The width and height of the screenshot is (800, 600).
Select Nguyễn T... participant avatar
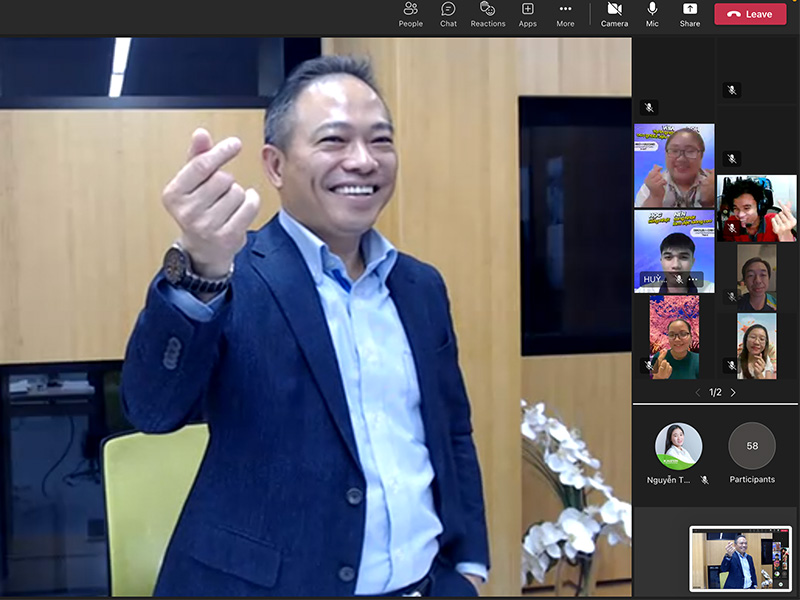click(678, 446)
